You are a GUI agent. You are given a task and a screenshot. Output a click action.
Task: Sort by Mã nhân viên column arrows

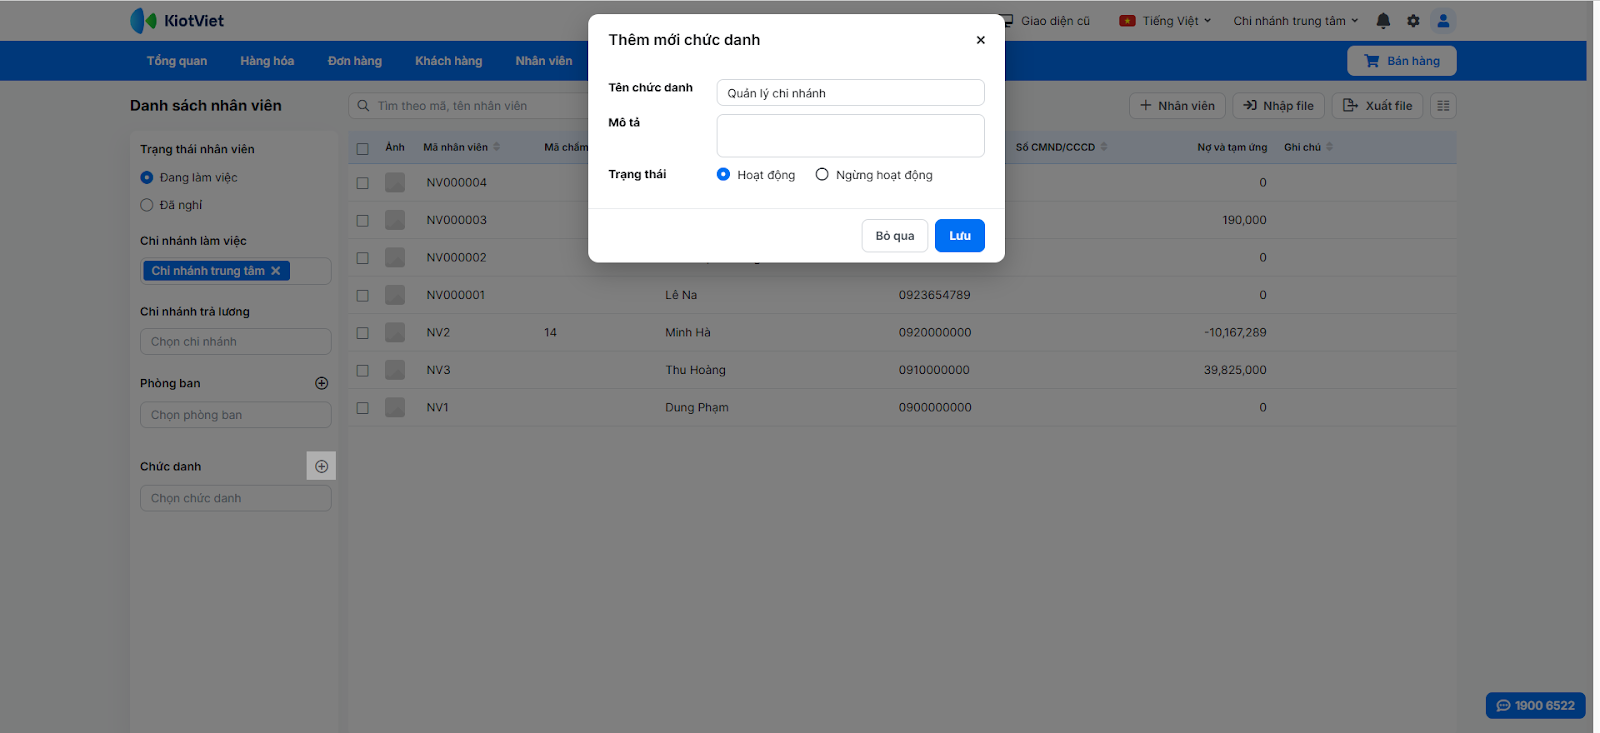[x=497, y=147]
